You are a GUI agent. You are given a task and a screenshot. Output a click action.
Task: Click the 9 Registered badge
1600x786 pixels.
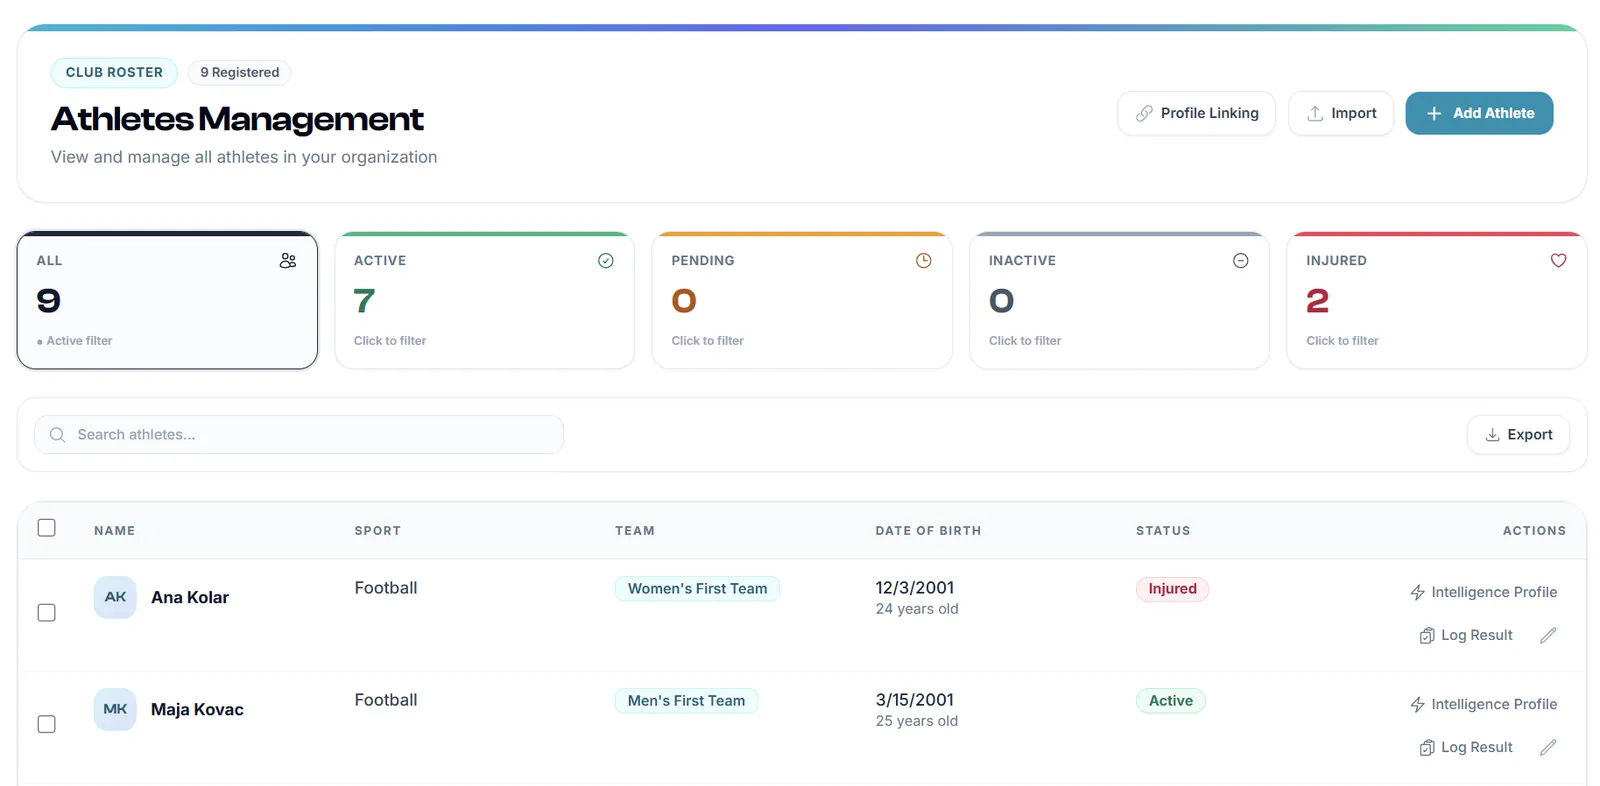239,72
